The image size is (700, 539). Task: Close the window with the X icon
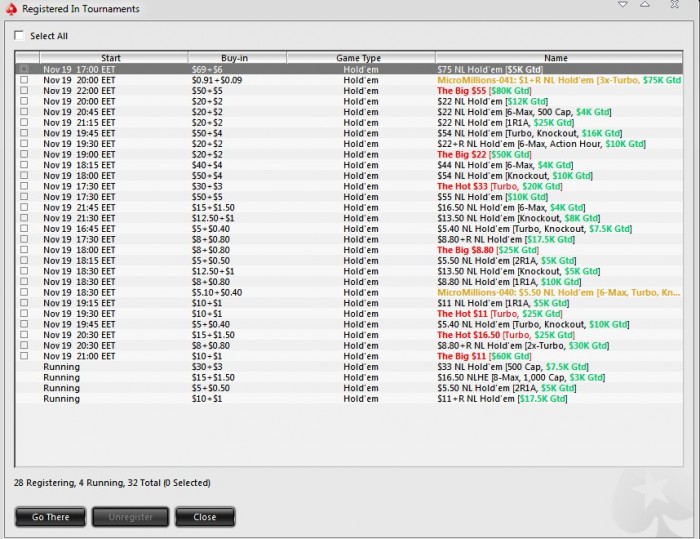tap(675, 4)
